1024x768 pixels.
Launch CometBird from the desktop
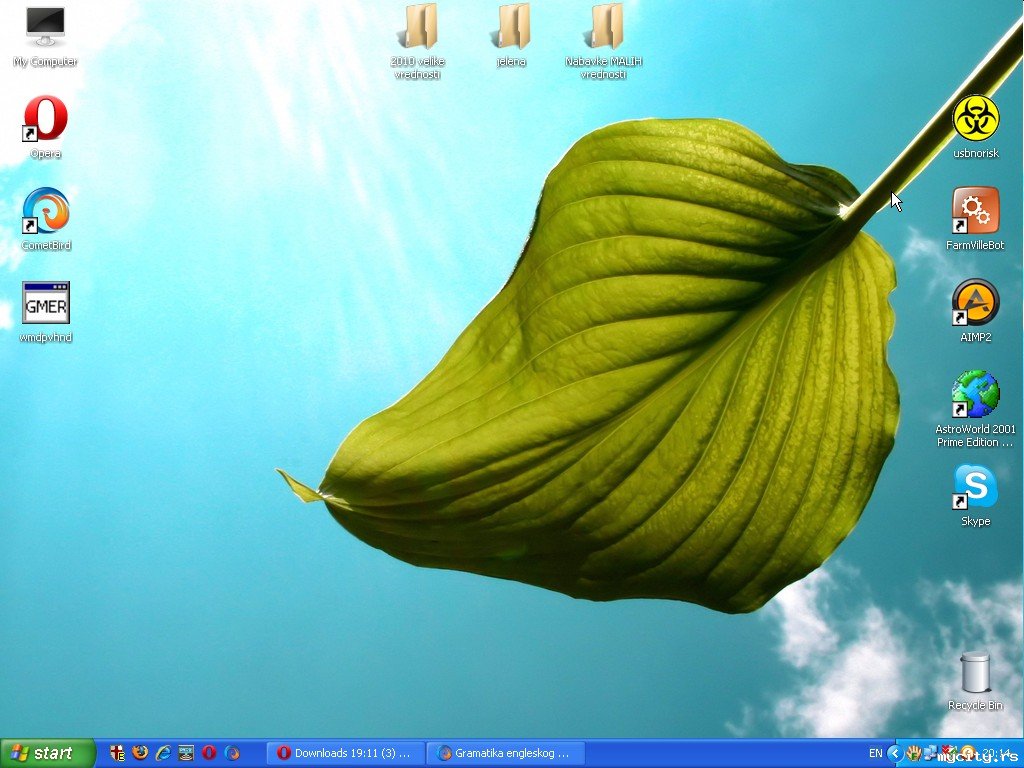(45, 211)
